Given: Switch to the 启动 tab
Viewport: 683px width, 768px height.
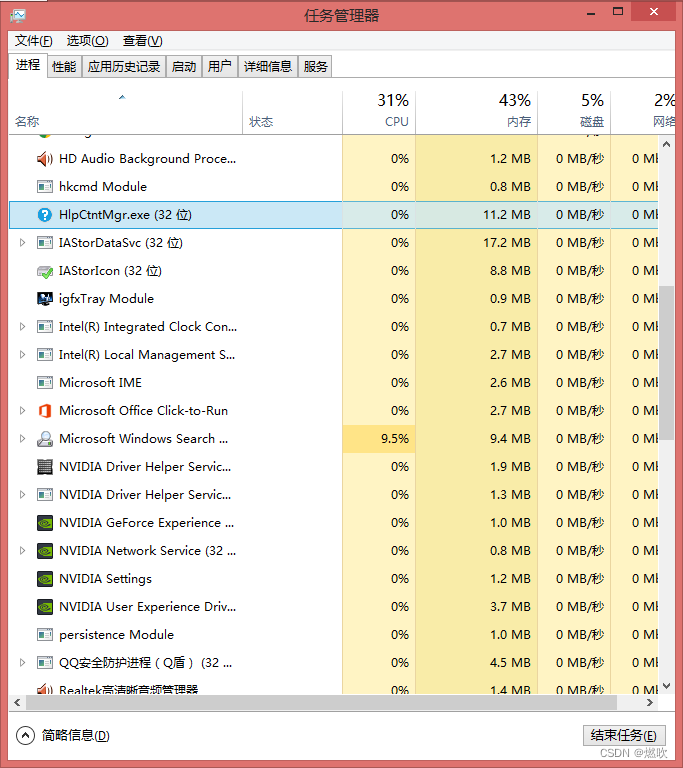Looking at the screenshot, I should (184, 67).
